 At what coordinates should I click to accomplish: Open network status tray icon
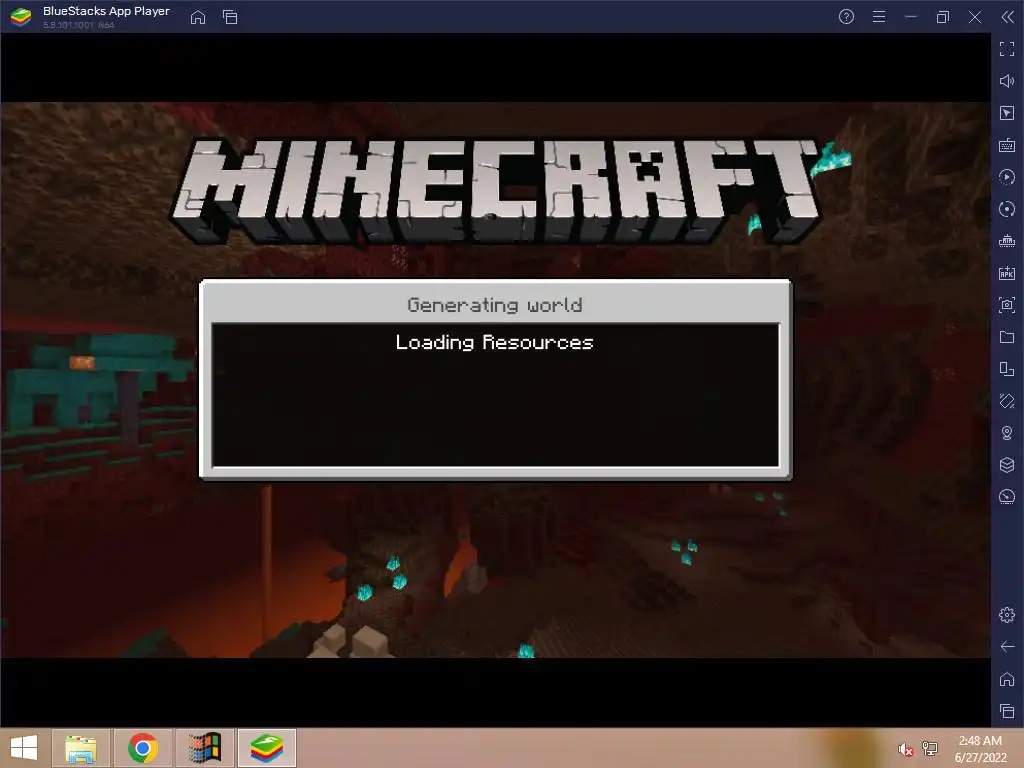coord(930,748)
